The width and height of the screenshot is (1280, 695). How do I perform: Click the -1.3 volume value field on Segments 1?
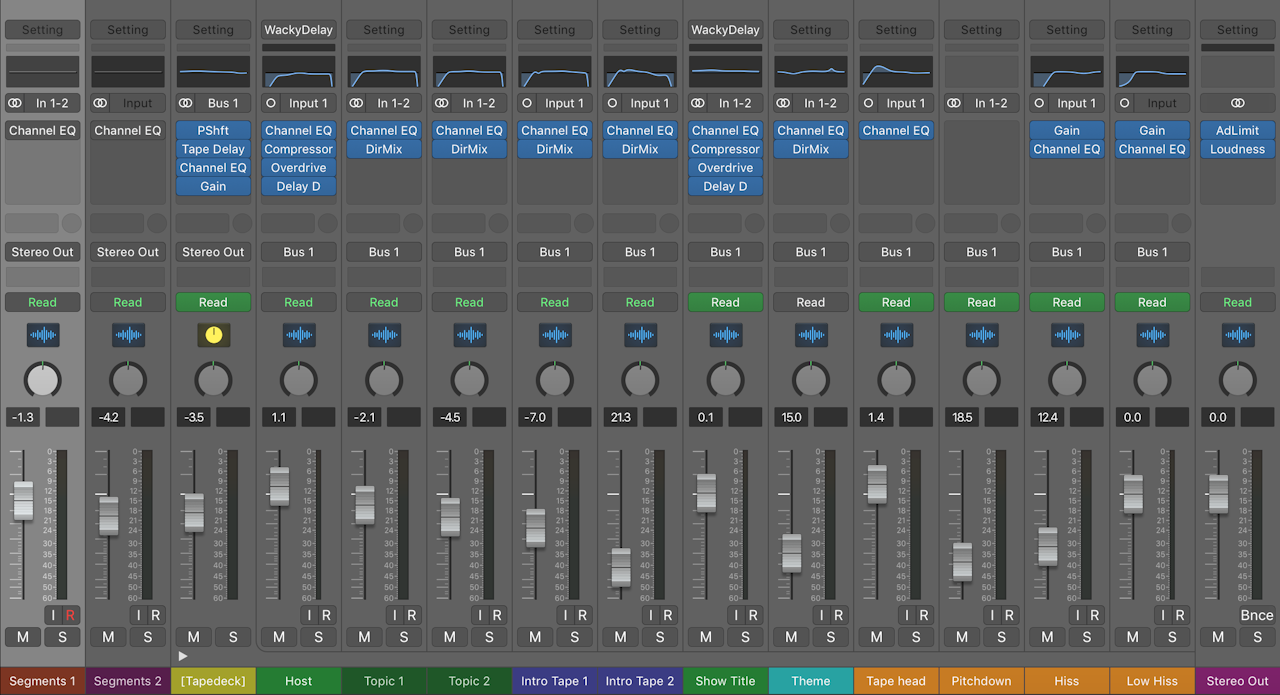[22, 417]
